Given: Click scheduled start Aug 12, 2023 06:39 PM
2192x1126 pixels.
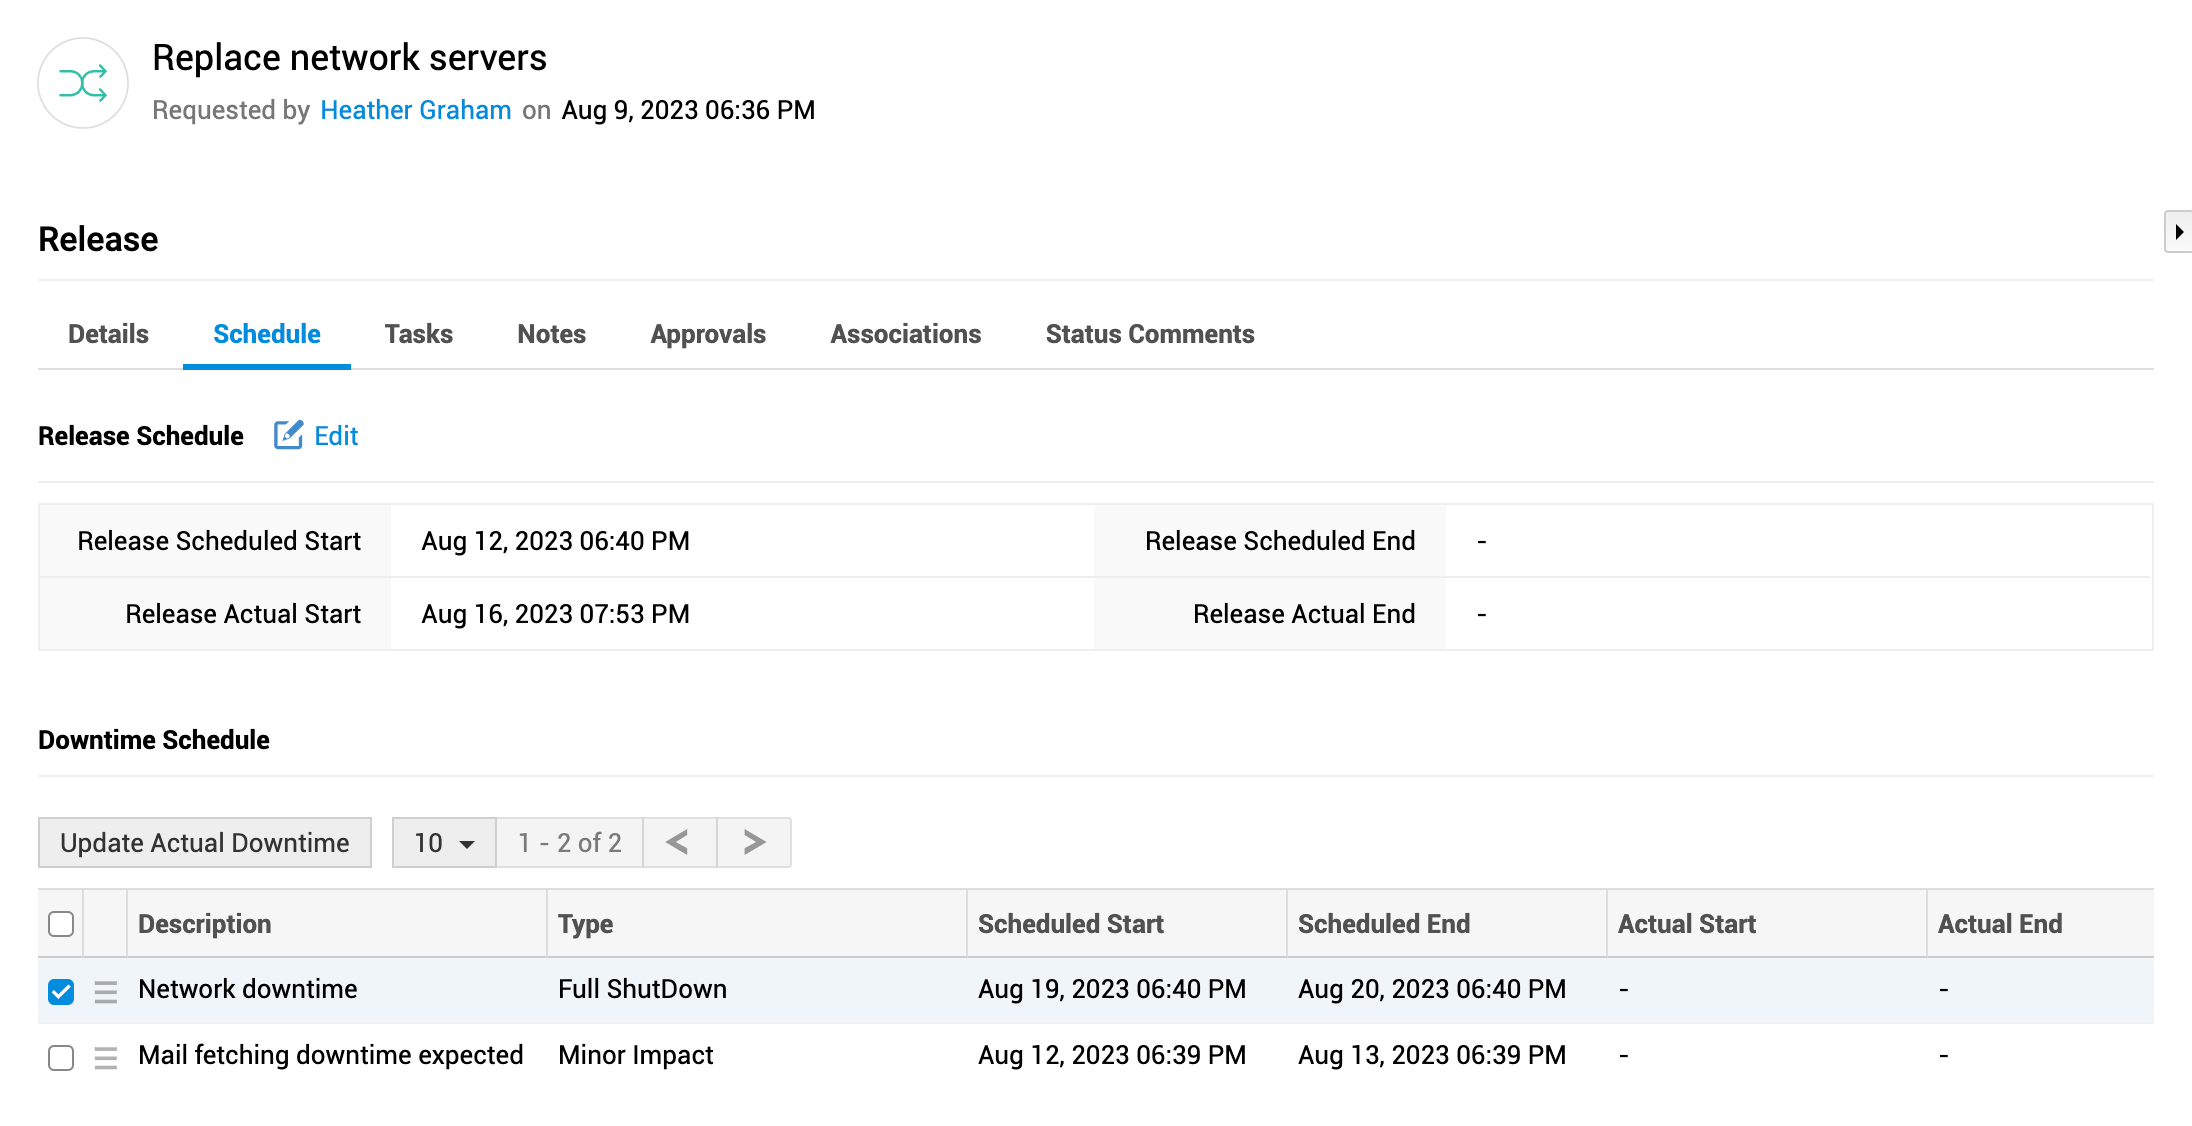Looking at the screenshot, I should click(1112, 1055).
